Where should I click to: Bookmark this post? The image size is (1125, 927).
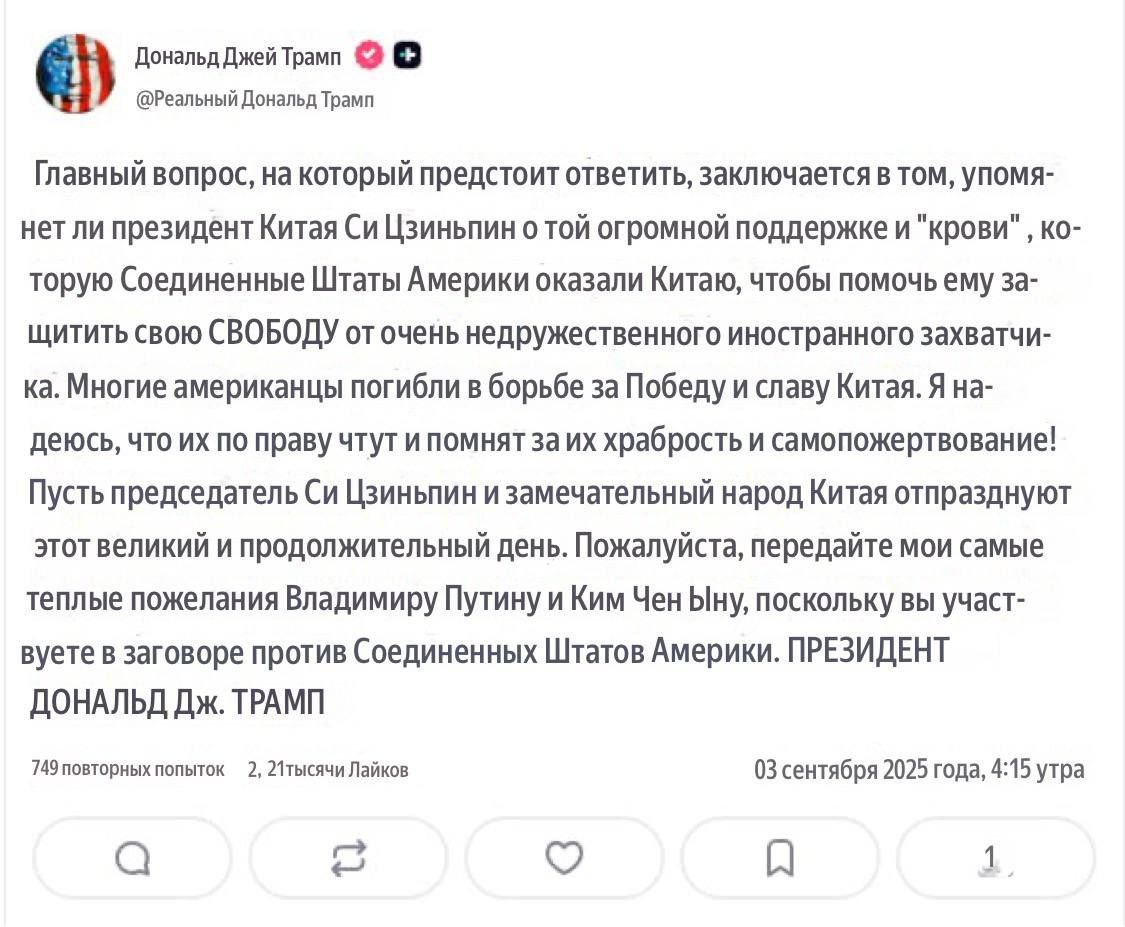pyautogui.click(x=781, y=858)
